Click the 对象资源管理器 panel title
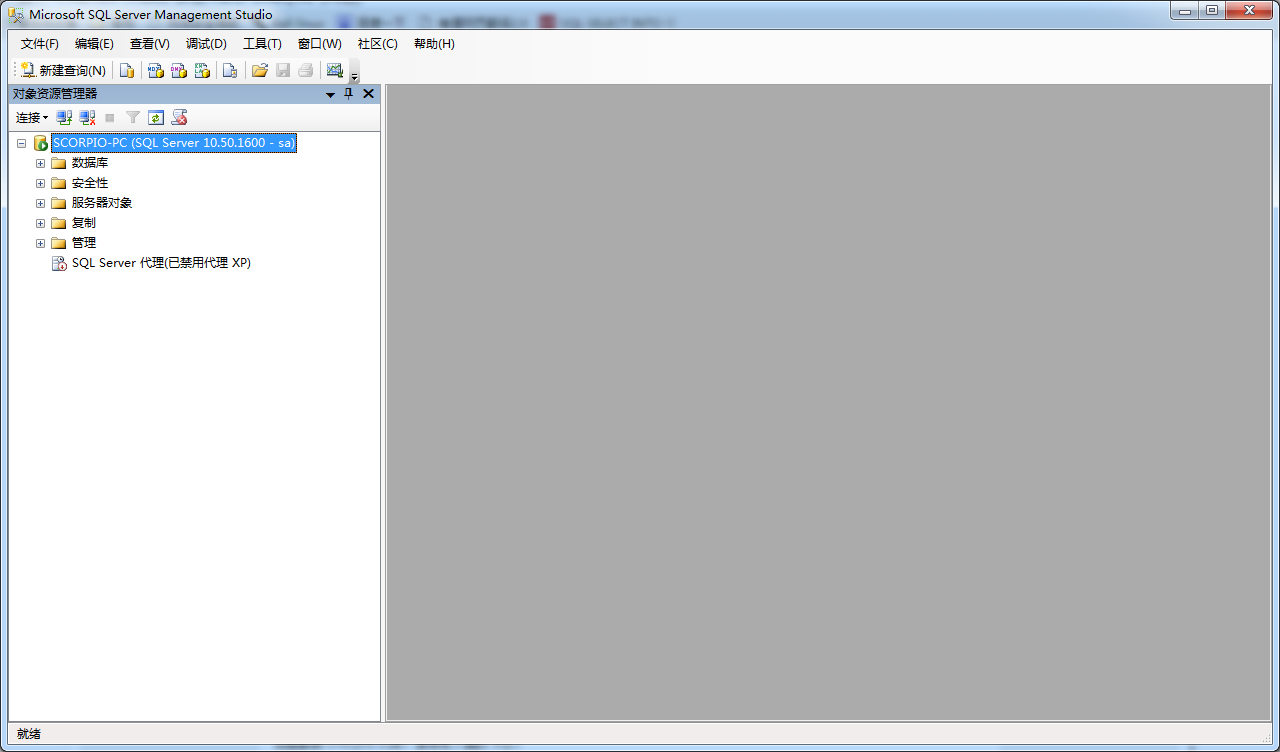1280x752 pixels. click(55, 94)
